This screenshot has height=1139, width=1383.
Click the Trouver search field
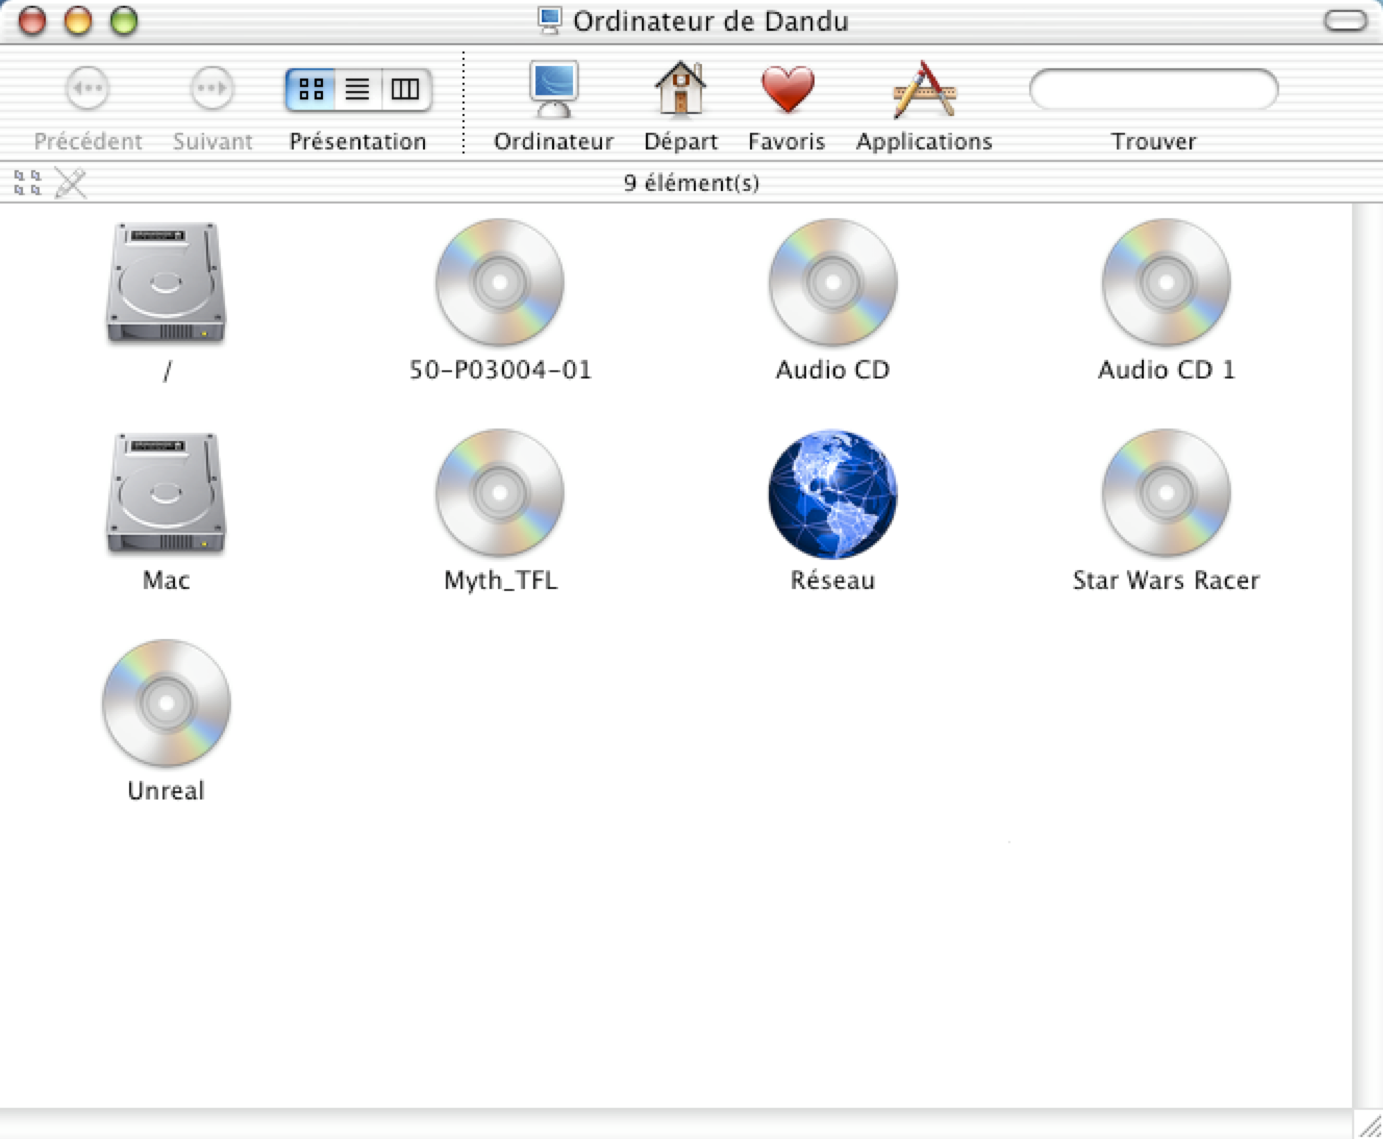click(1154, 89)
